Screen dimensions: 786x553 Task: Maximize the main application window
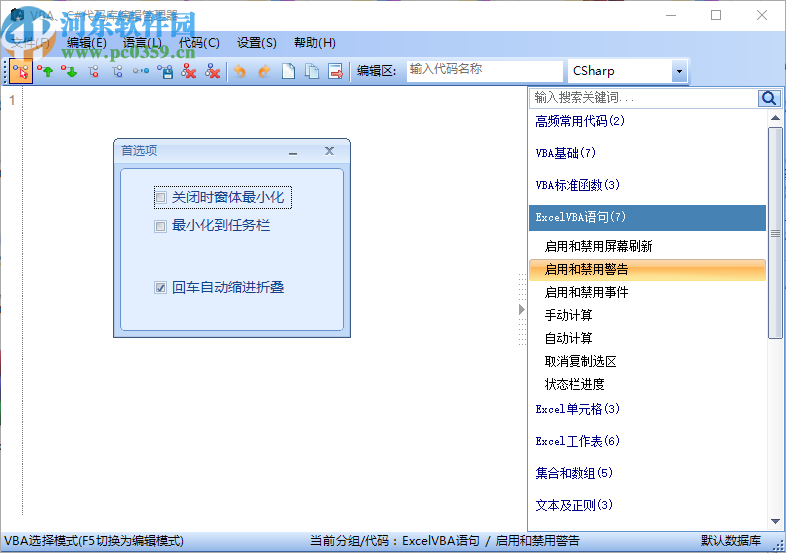(x=716, y=16)
